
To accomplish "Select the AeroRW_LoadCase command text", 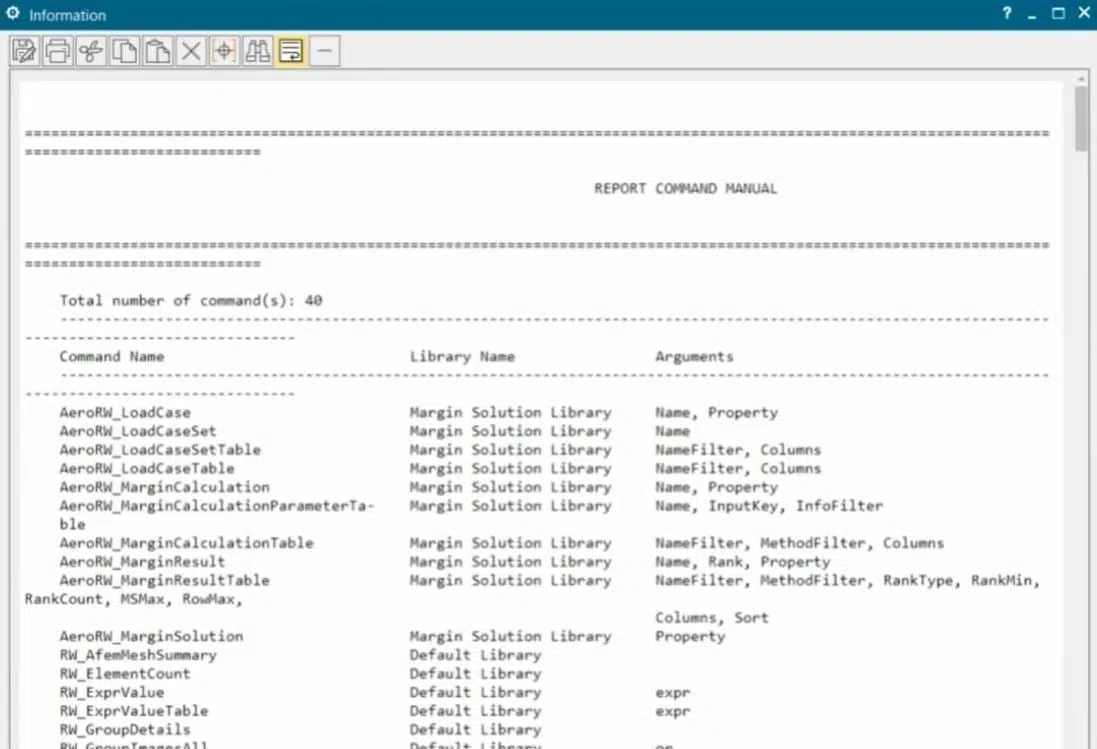I will click(x=125, y=413).
